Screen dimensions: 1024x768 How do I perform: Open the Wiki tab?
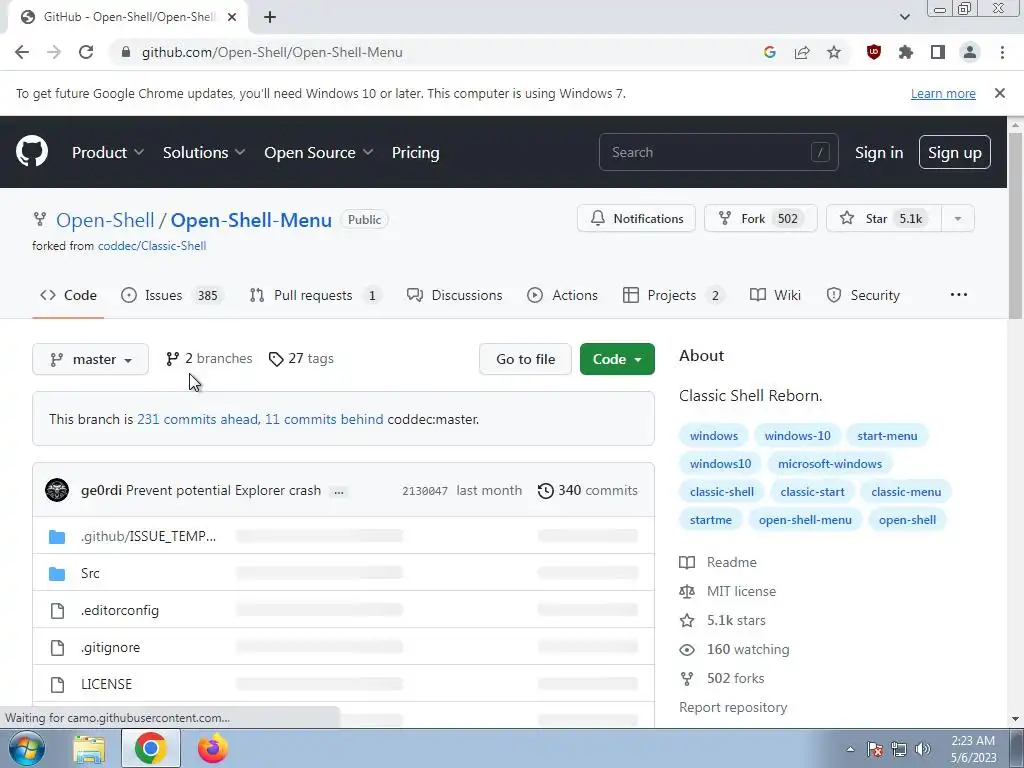(x=775, y=295)
